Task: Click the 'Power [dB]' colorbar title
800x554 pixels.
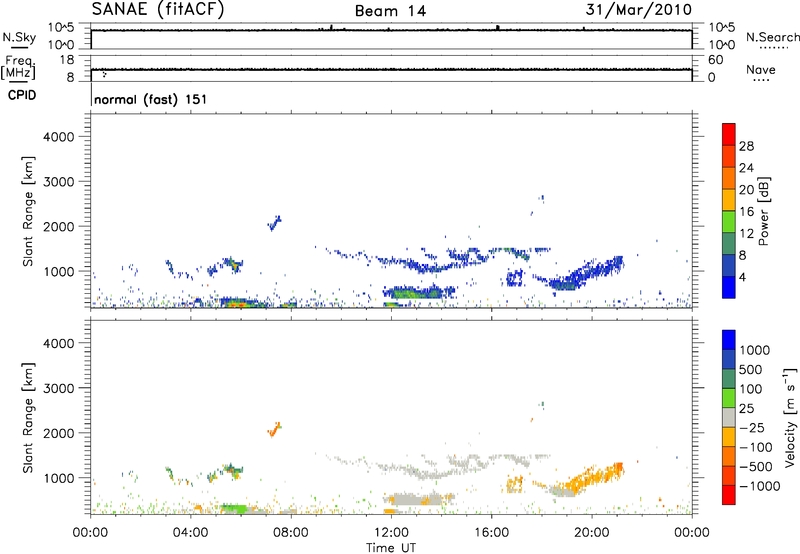Action: pos(763,211)
